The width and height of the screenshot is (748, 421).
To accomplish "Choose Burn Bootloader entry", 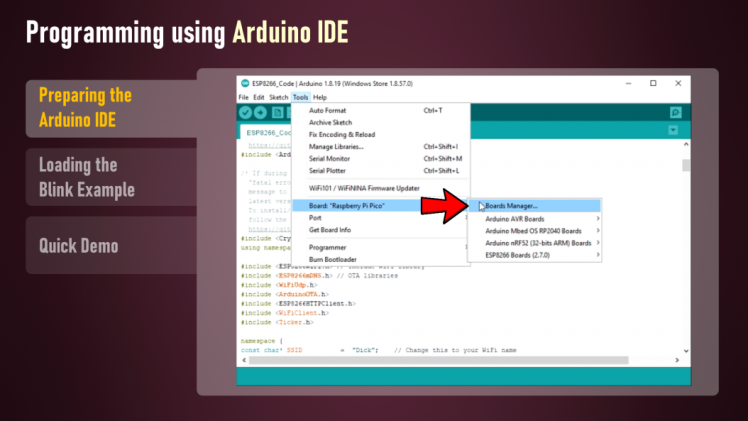I will 381,259.
